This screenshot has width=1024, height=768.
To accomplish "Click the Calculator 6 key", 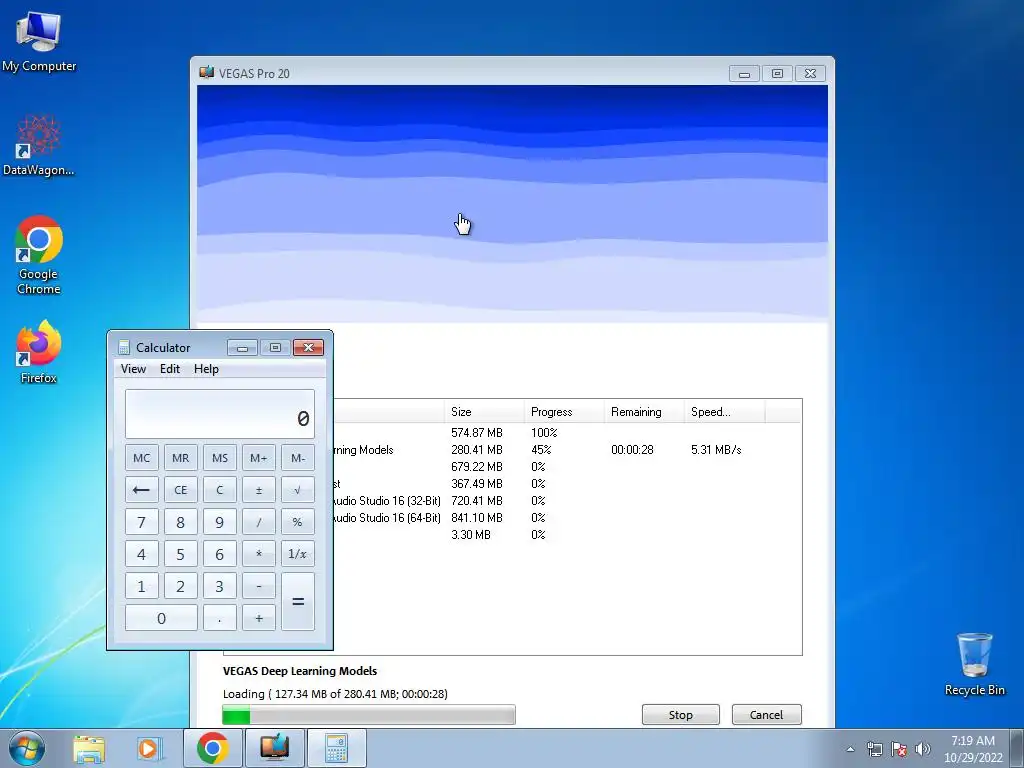I will pos(220,554).
